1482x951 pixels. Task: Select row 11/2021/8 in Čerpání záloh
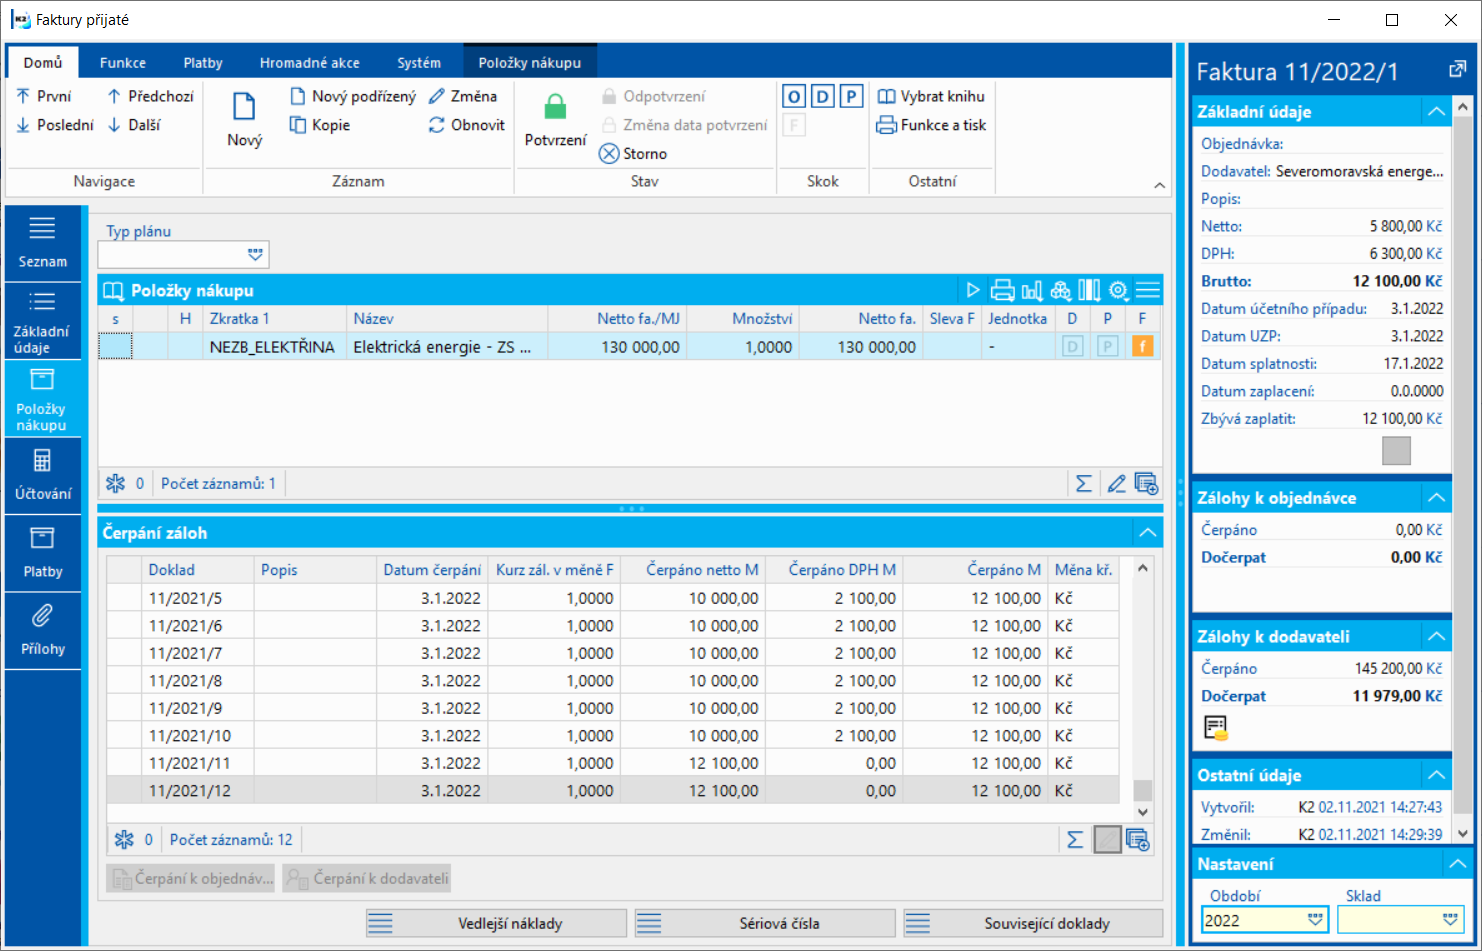coord(186,681)
